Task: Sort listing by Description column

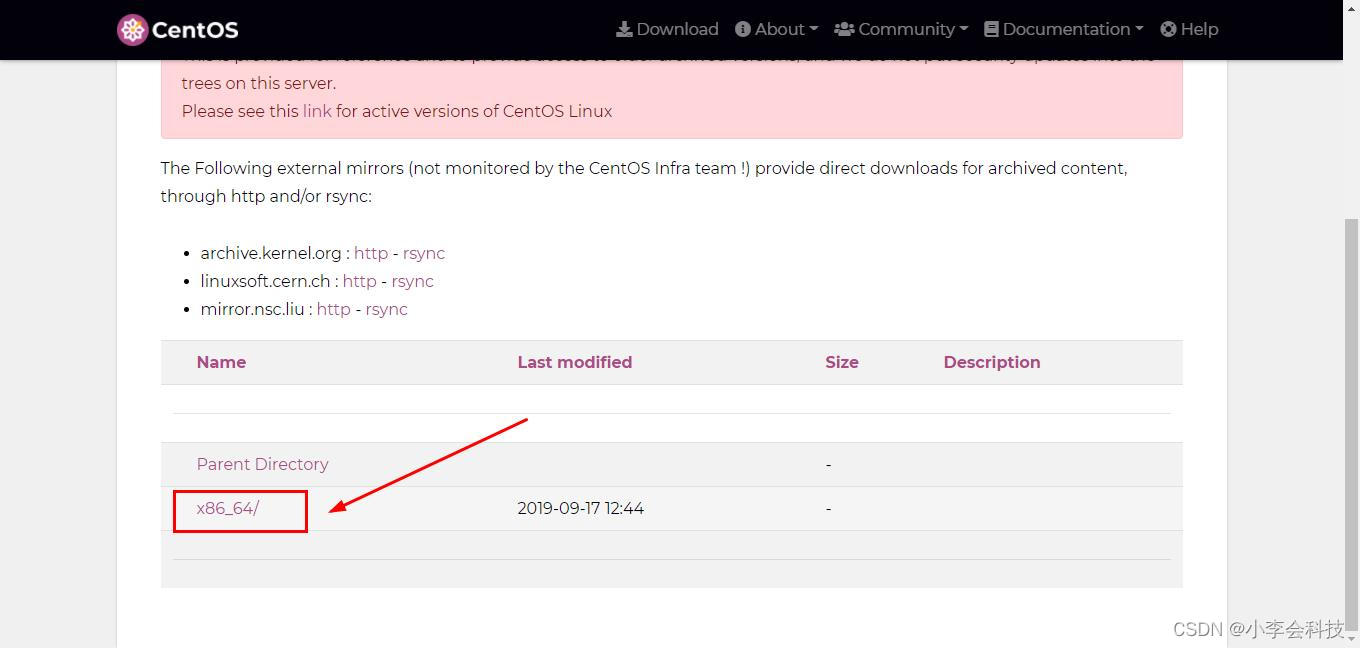Action: pos(992,362)
